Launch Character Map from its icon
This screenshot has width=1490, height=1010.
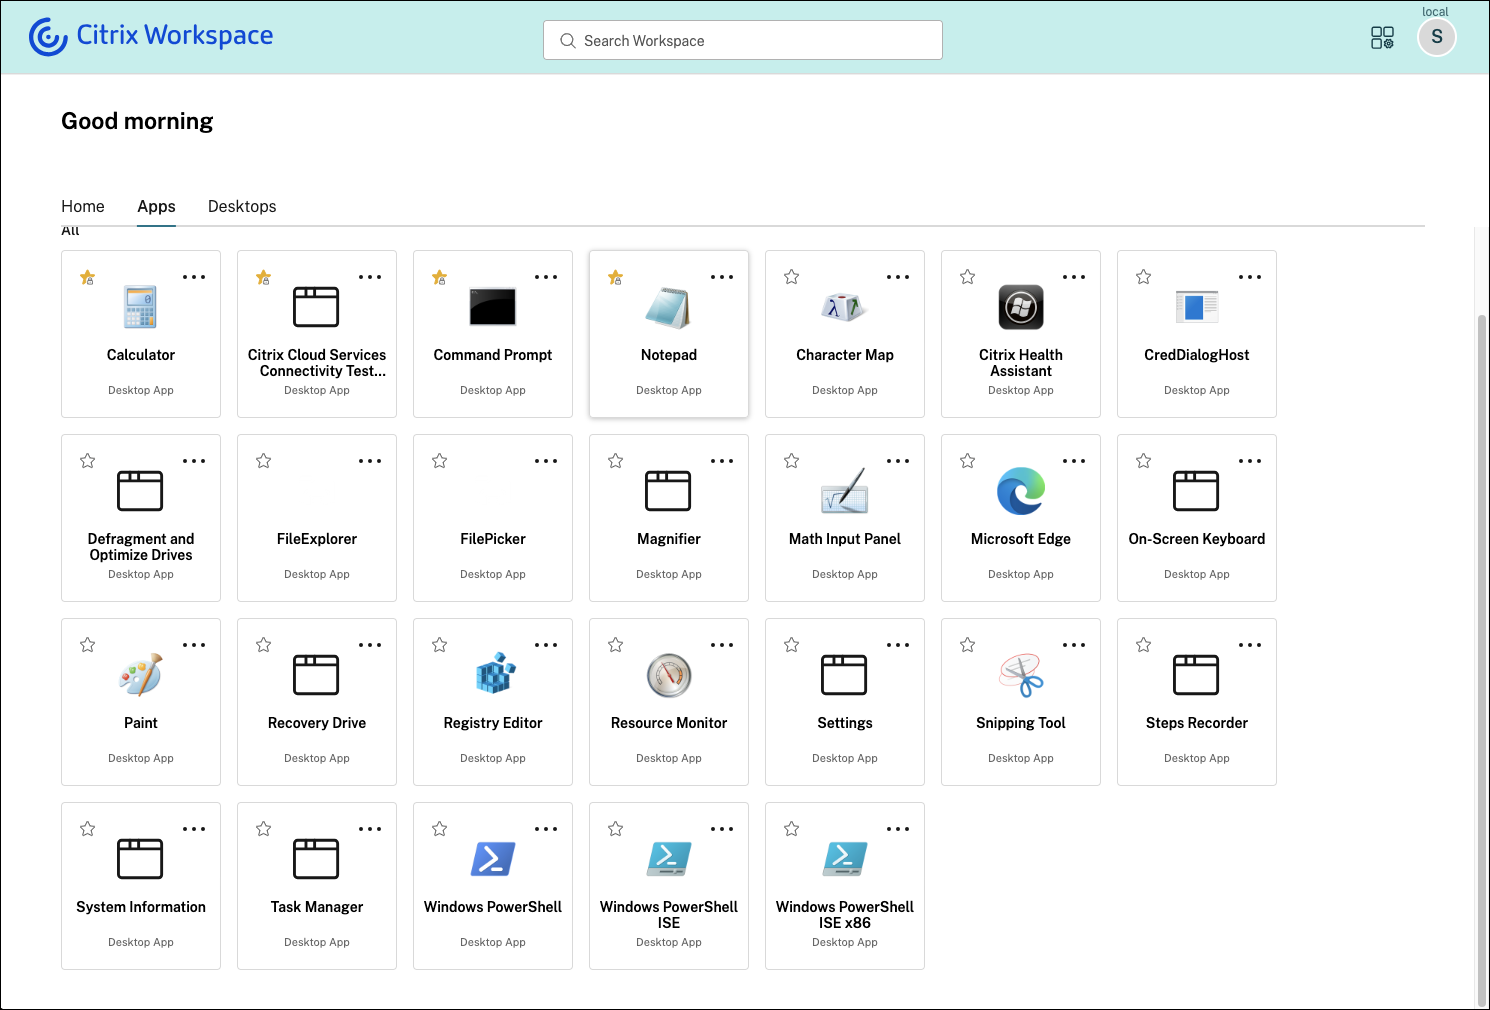click(844, 307)
